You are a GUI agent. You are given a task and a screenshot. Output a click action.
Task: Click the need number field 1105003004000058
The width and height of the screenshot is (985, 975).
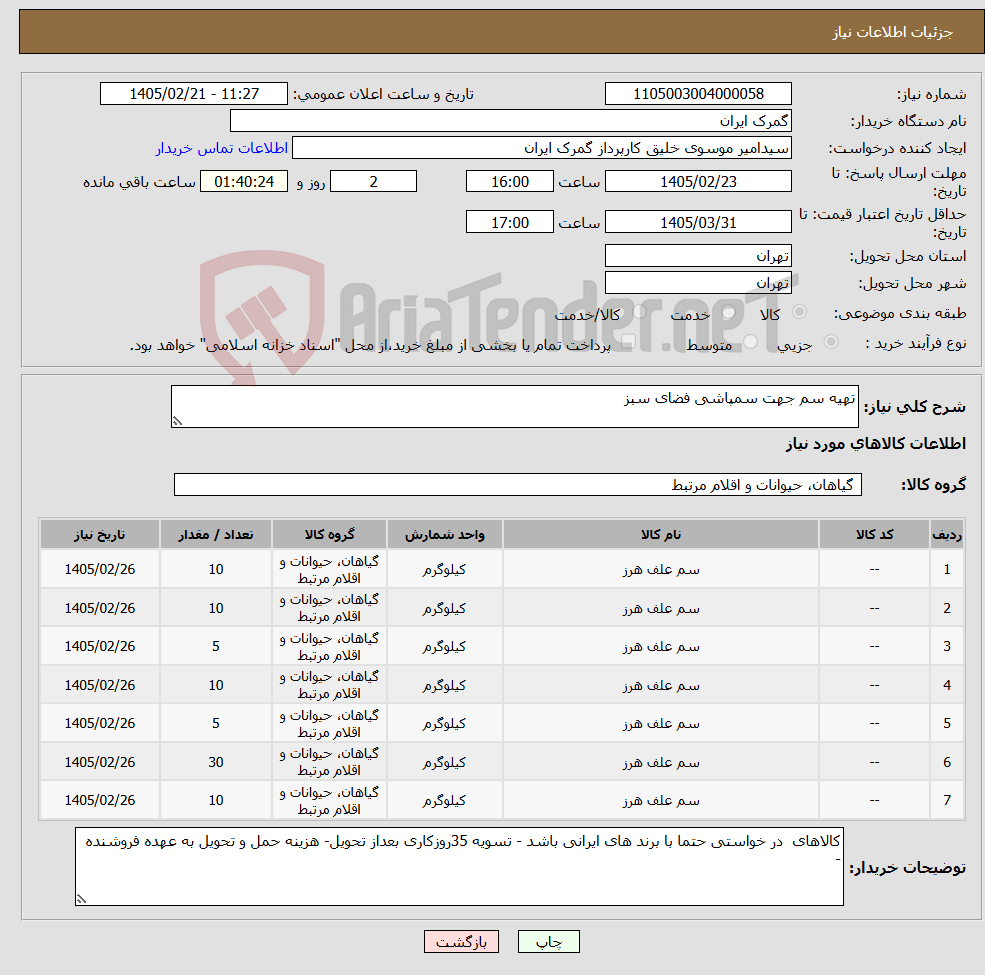698,94
